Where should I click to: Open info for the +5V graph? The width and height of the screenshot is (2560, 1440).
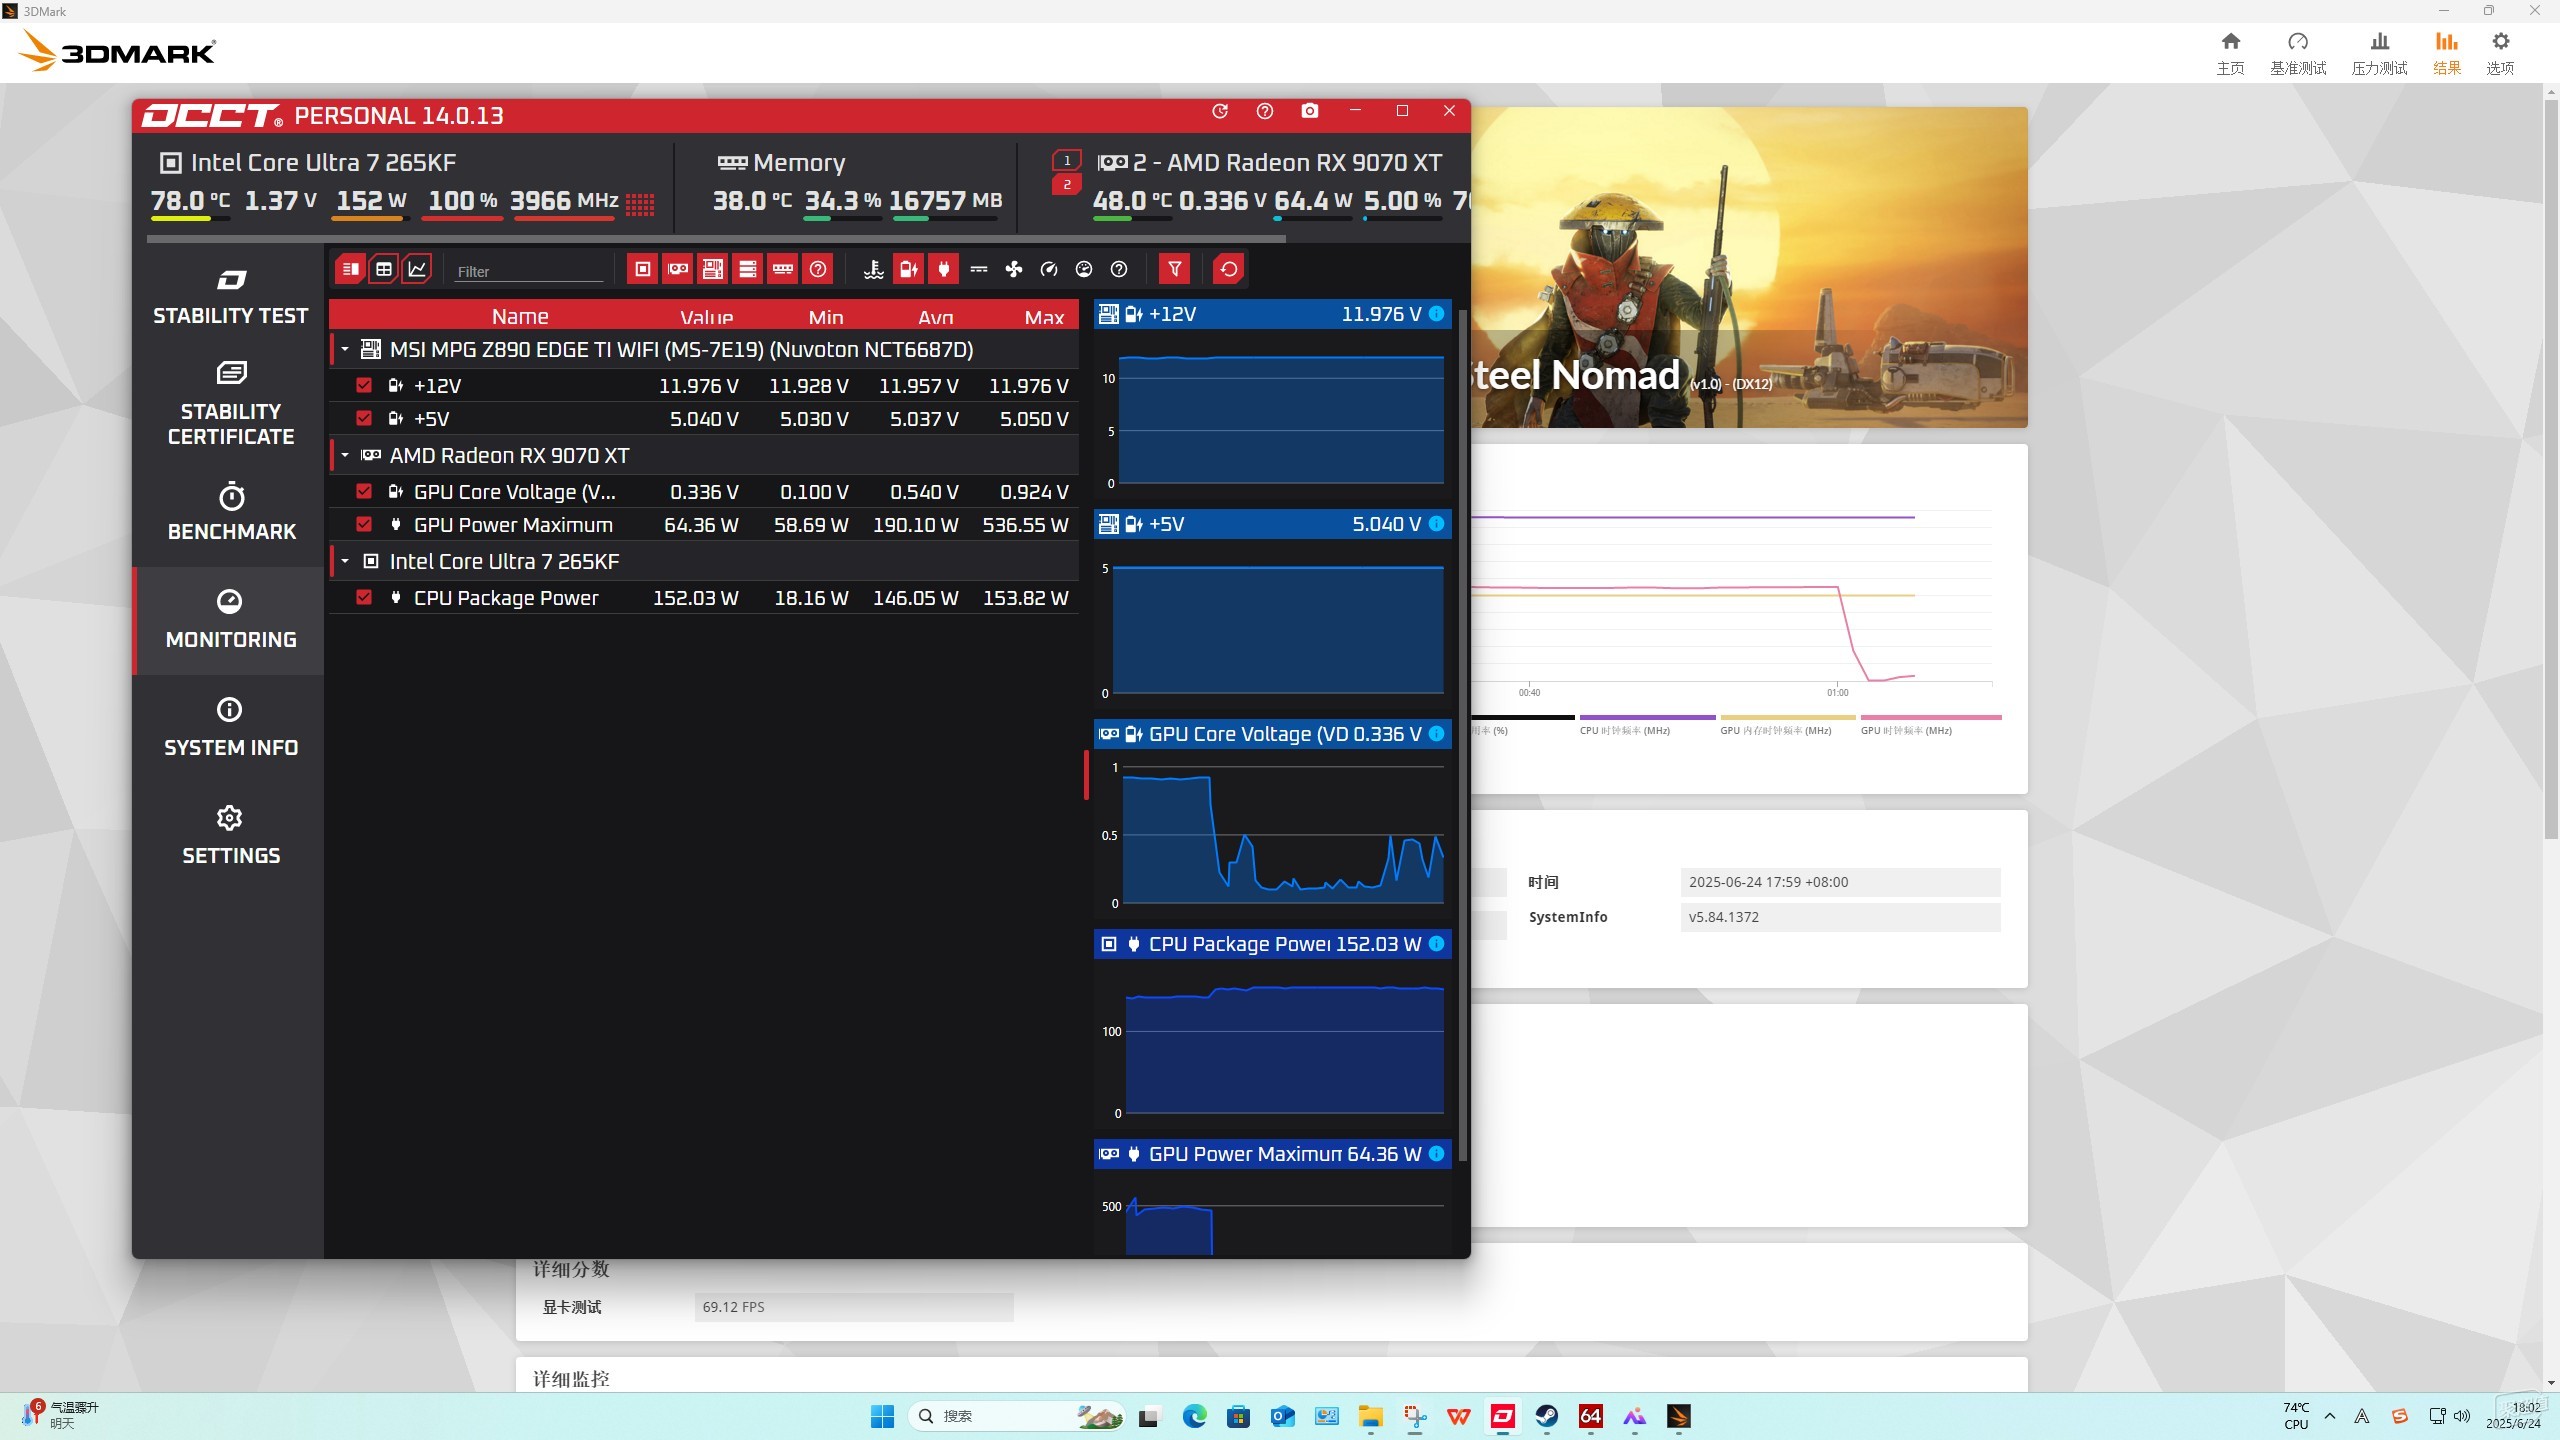(x=1437, y=524)
